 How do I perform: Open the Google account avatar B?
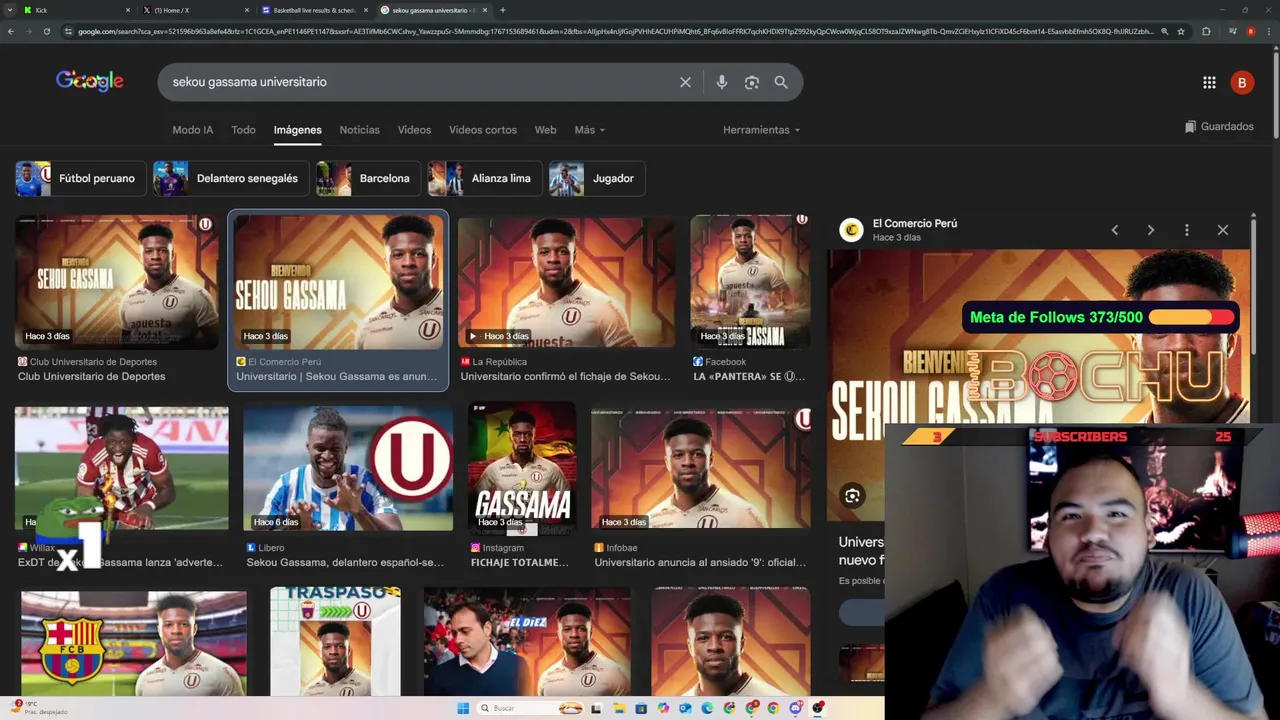[1242, 83]
